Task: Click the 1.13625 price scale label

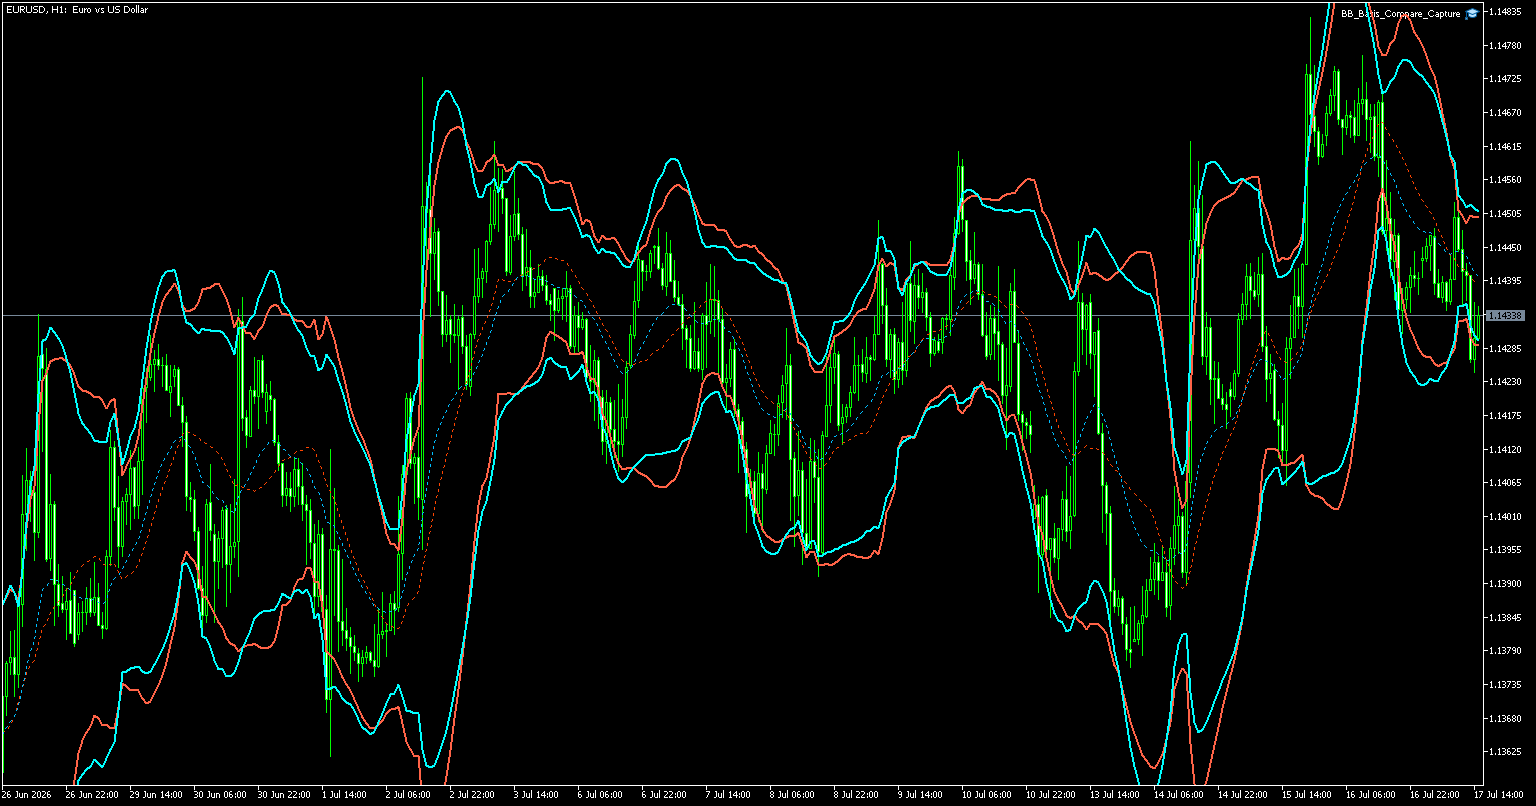Action: point(1505,752)
